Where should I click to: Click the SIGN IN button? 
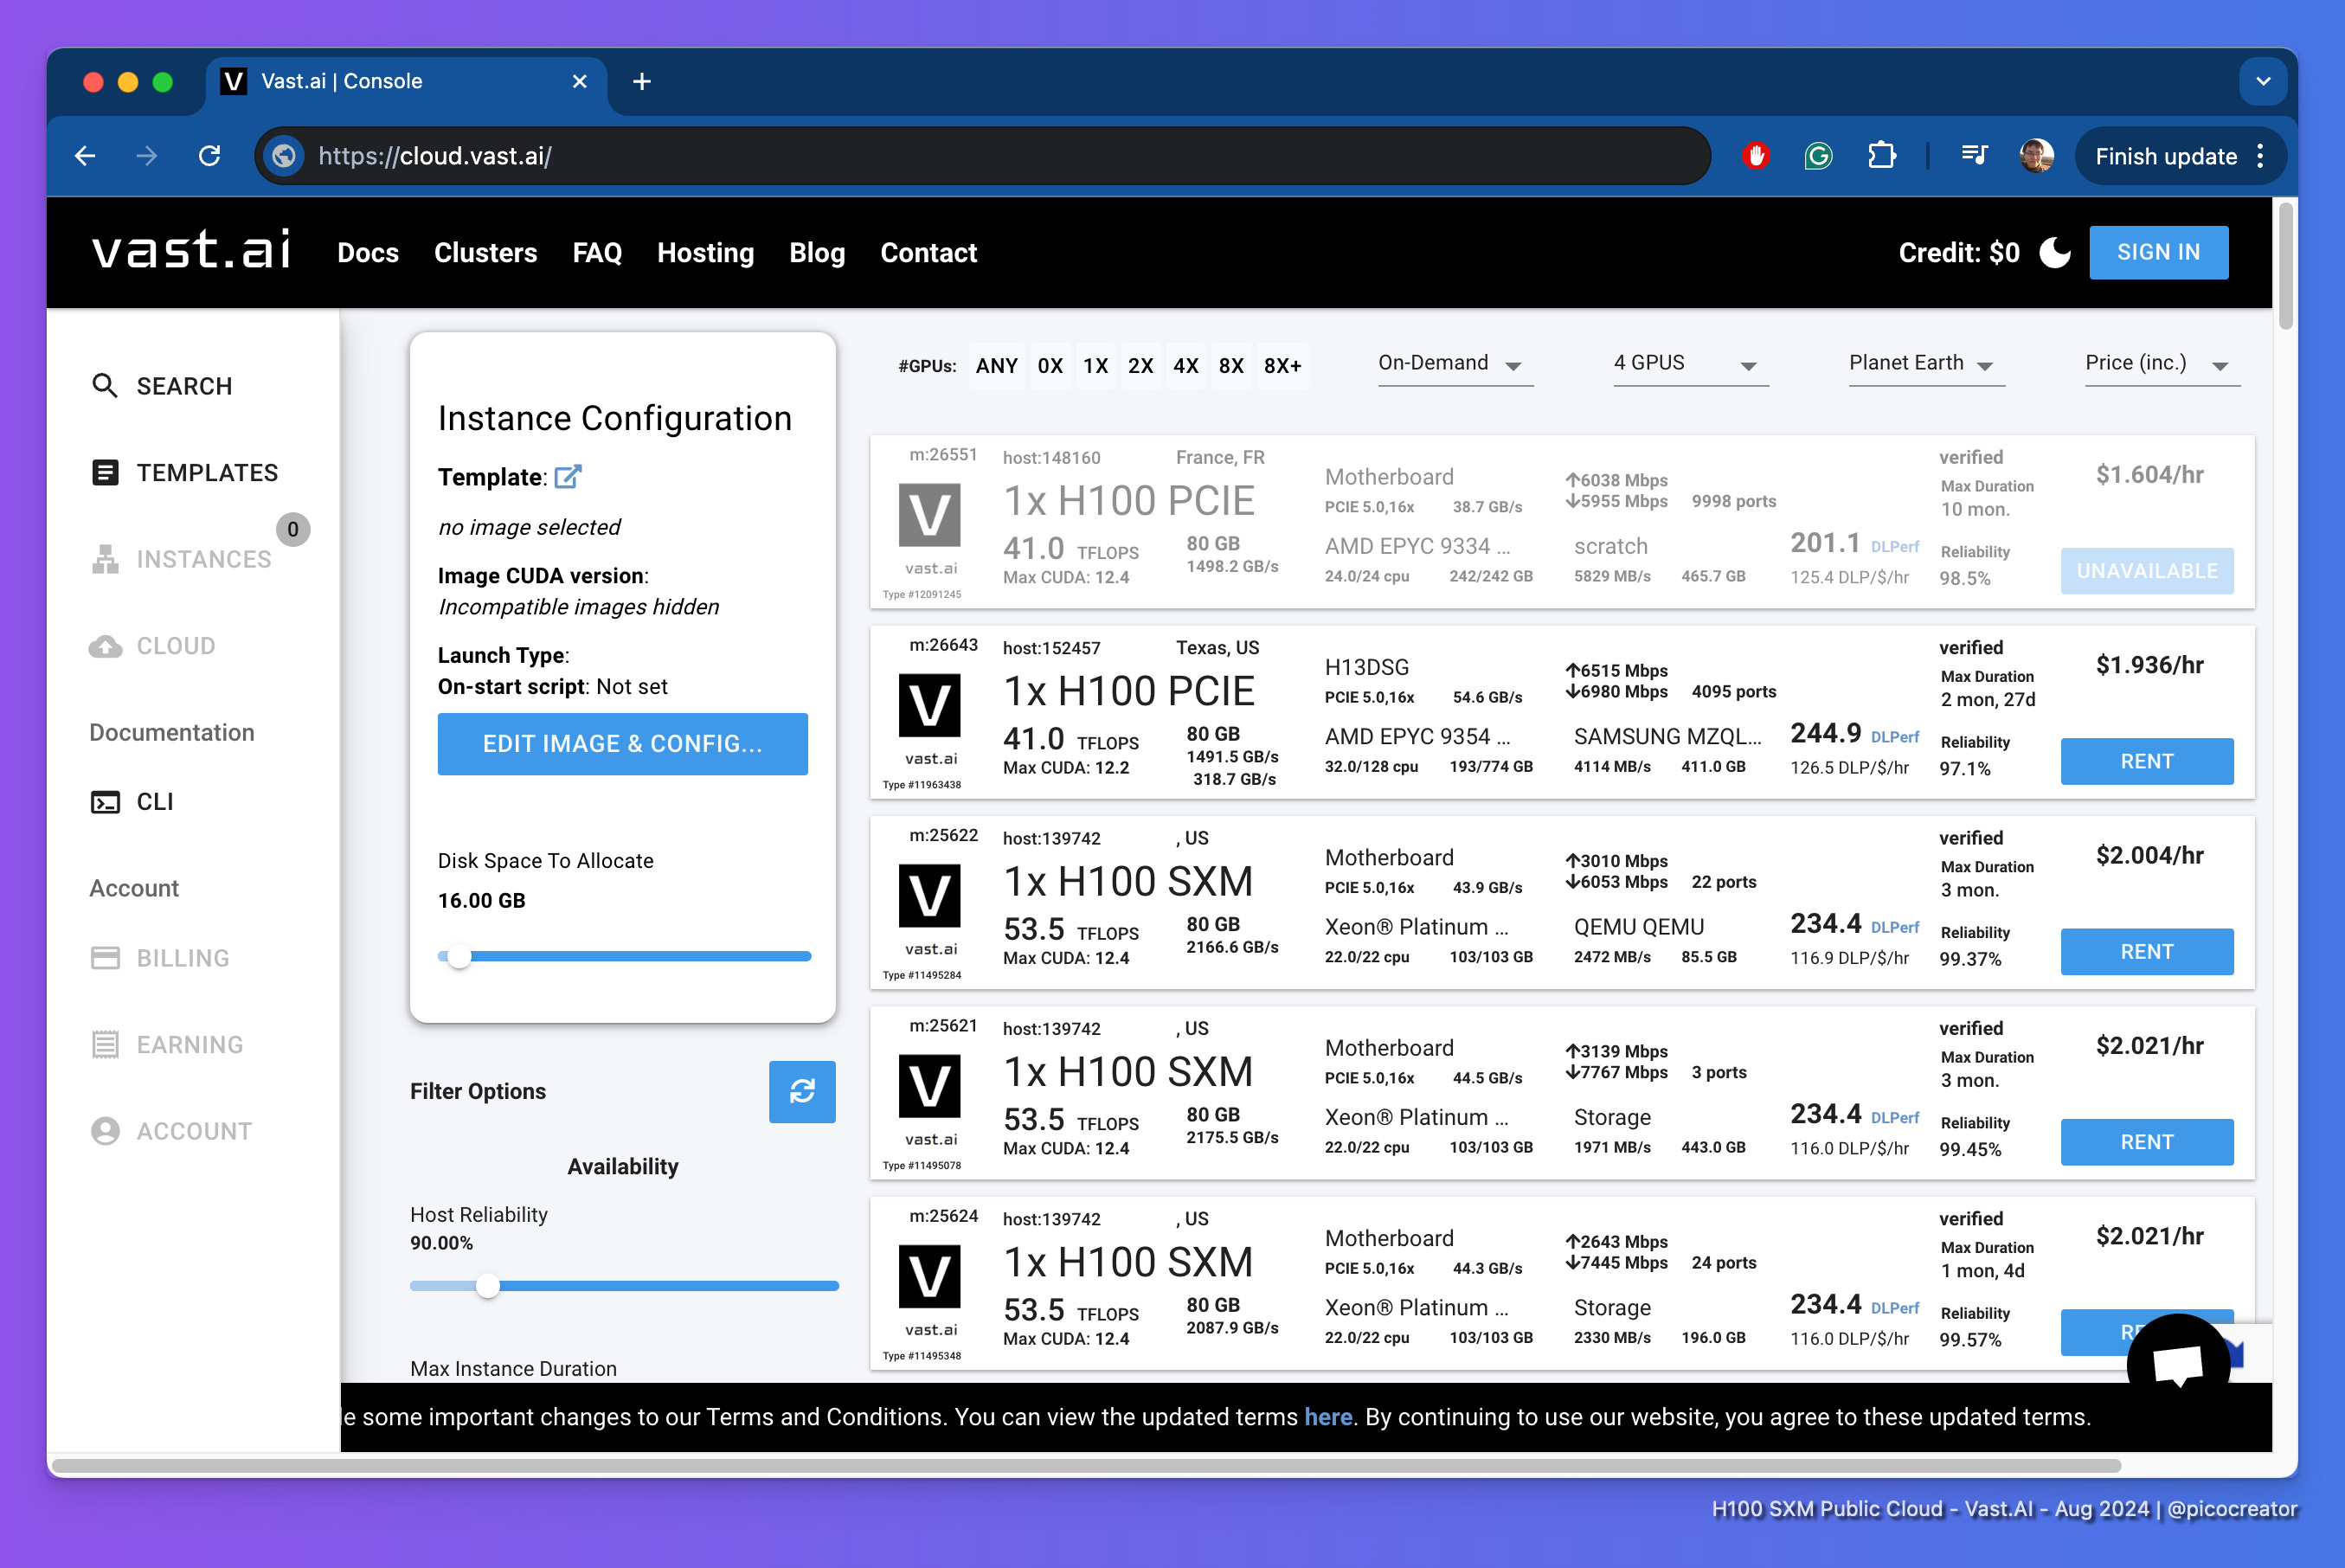pyautogui.click(x=2158, y=252)
